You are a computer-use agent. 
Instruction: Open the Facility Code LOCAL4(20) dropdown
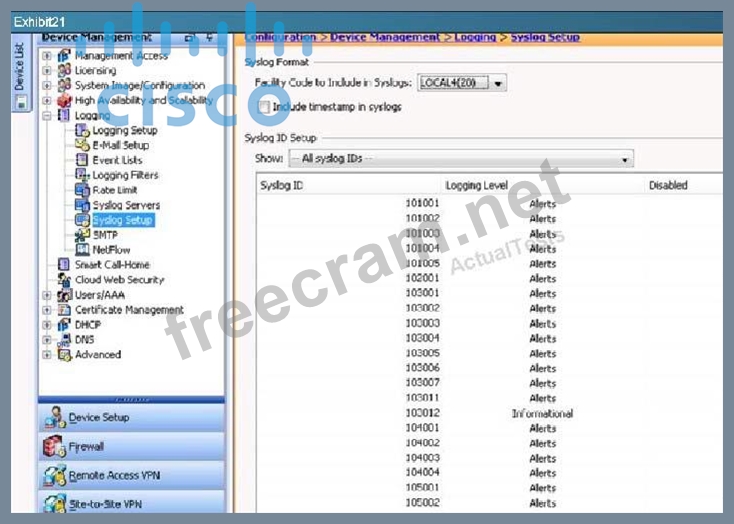(498, 84)
